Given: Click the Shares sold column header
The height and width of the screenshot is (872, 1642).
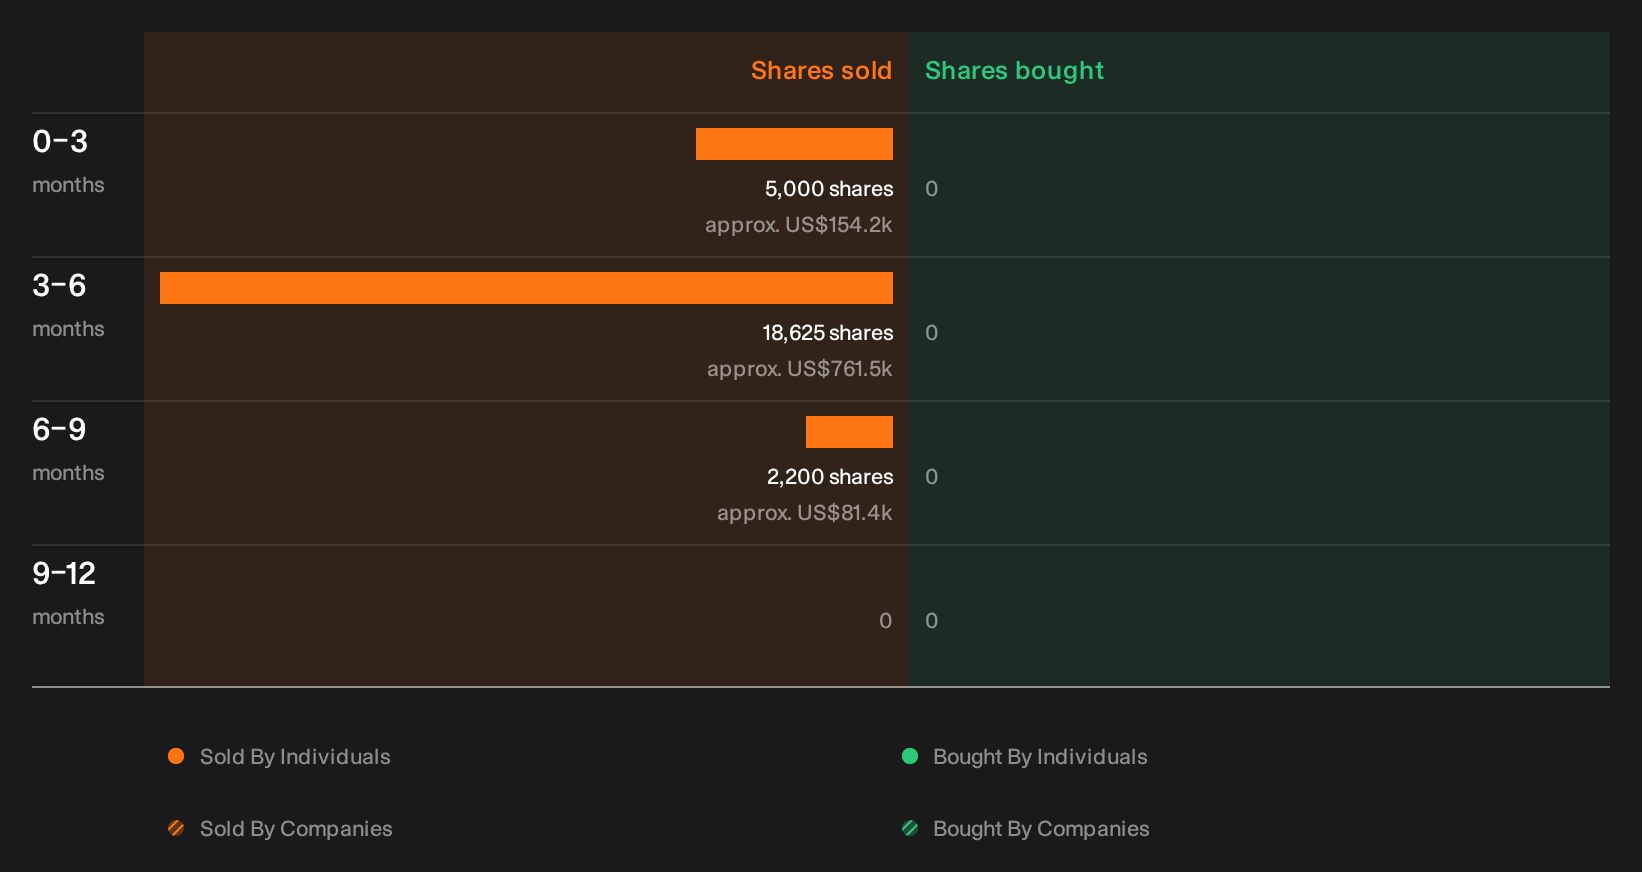Looking at the screenshot, I should 821,71.
